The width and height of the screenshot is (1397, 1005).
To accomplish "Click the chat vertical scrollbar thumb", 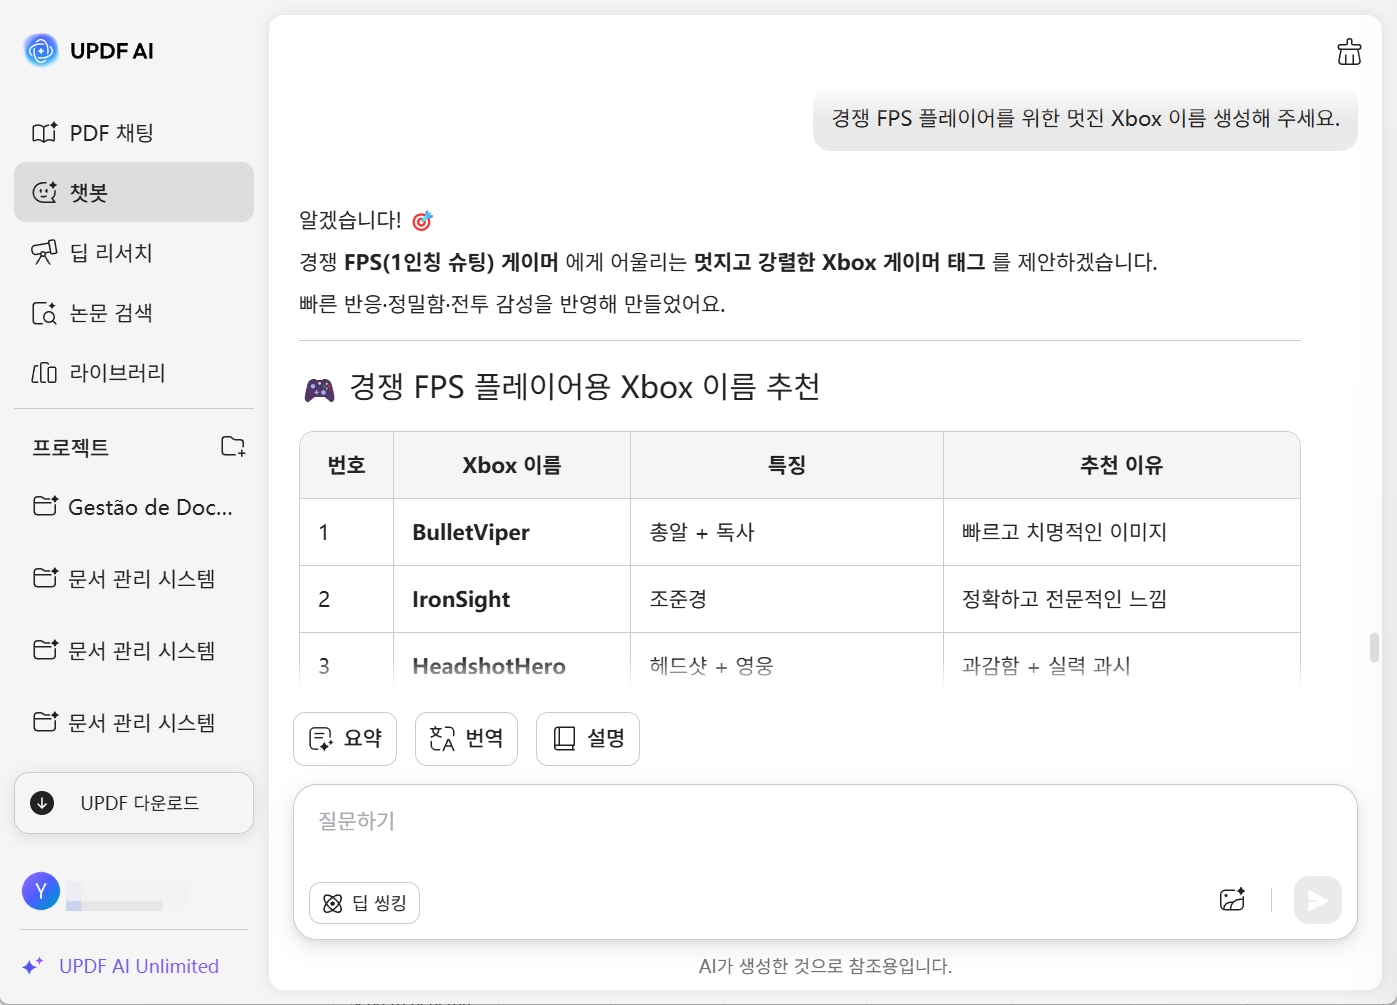I will click(x=1375, y=648).
